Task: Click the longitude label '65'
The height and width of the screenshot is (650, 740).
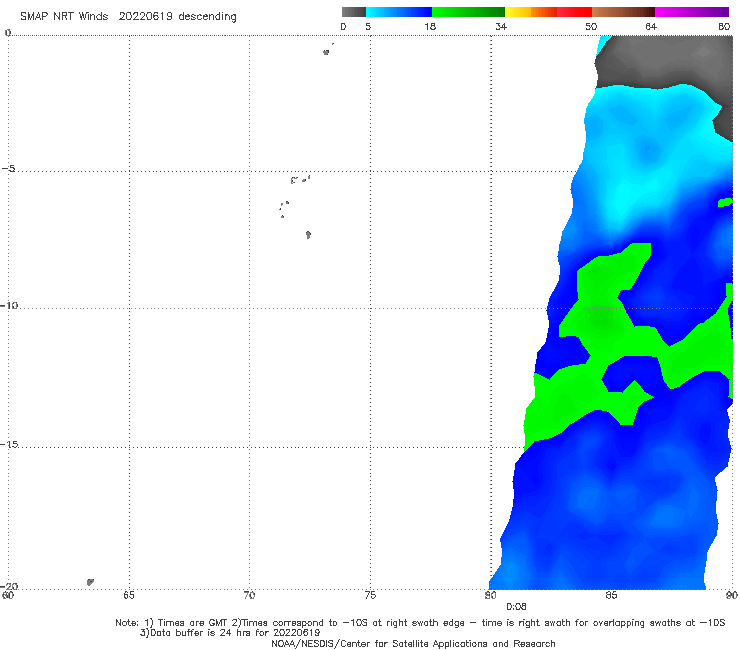Action: coord(129,595)
